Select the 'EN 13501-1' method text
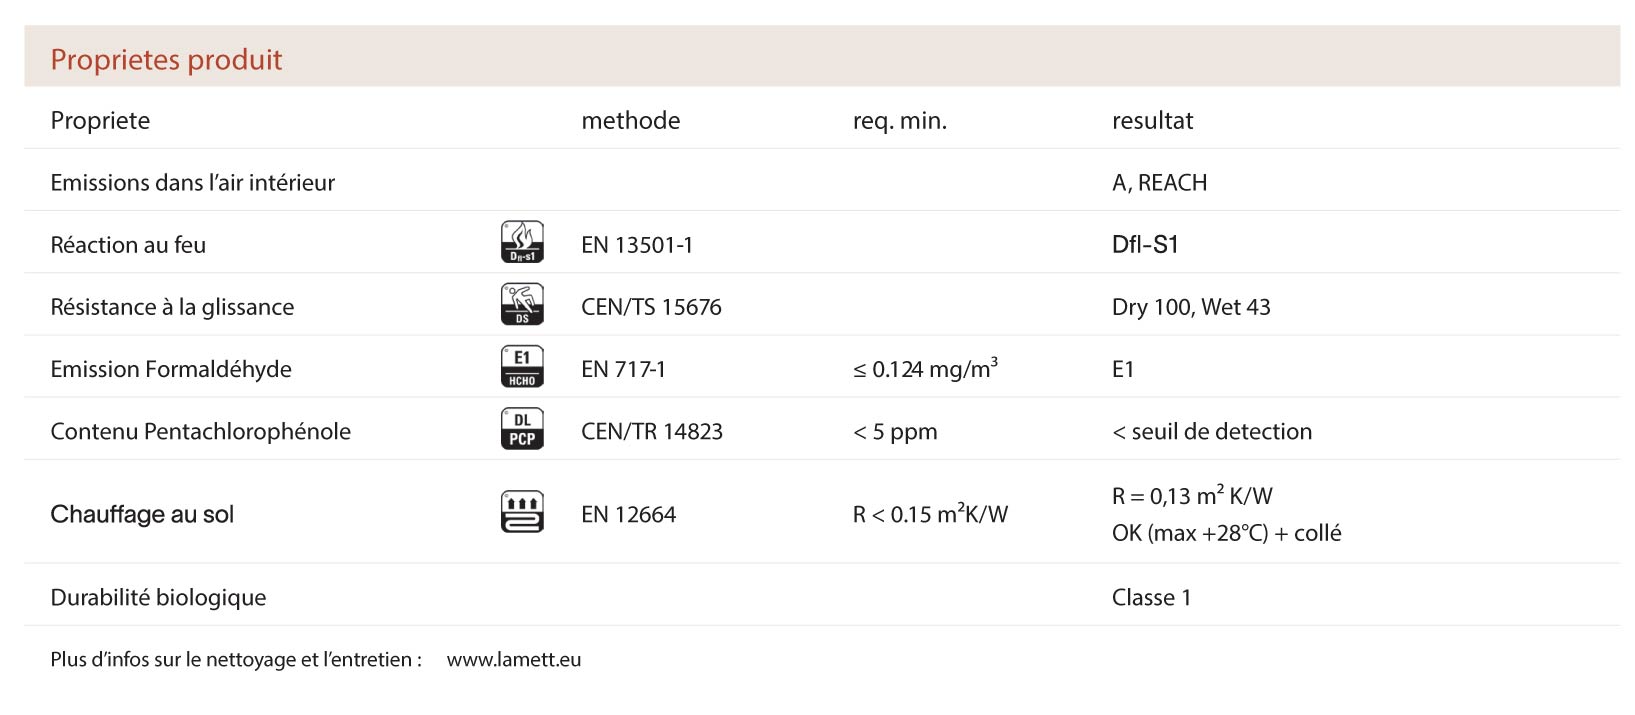 click(636, 245)
